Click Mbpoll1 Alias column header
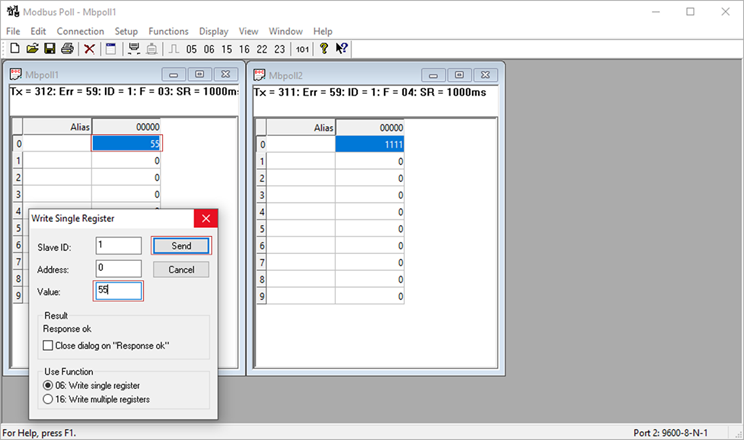The image size is (744, 440). 57,127
